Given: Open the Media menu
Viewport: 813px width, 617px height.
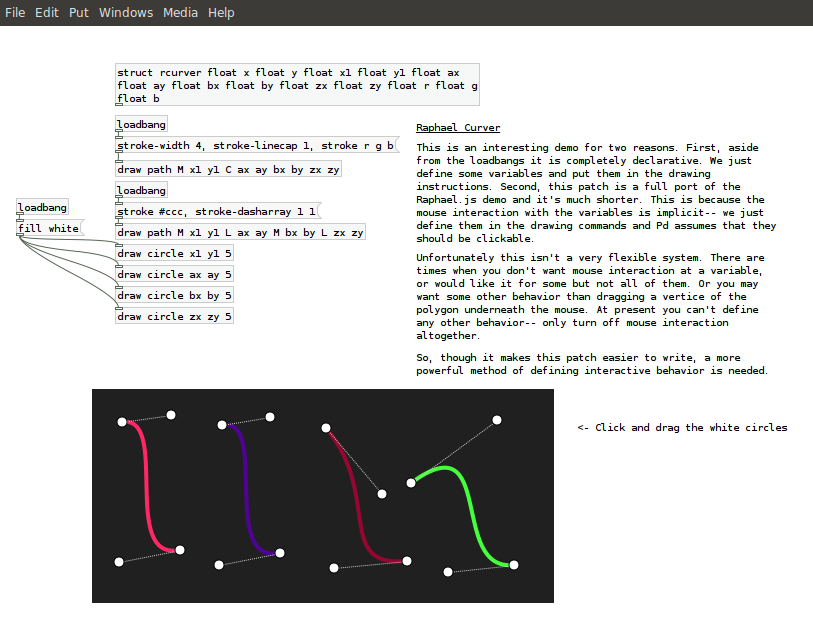Looking at the screenshot, I should 180,13.
